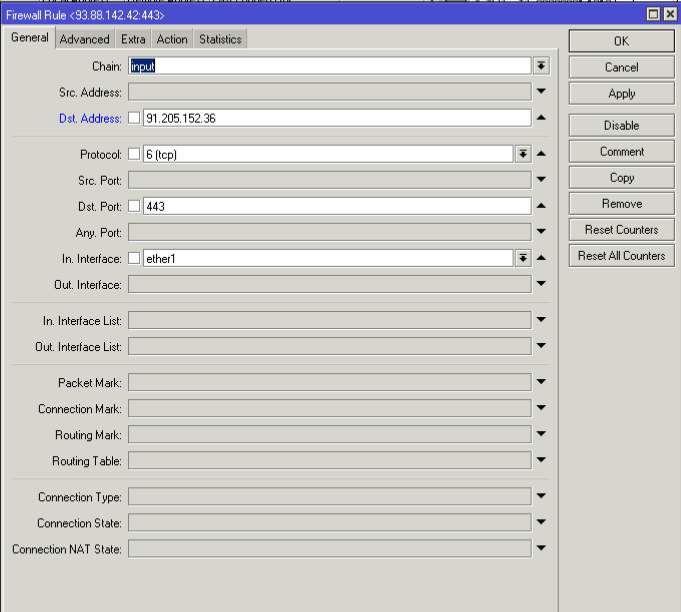Click the Reset Counters button

[621, 230]
